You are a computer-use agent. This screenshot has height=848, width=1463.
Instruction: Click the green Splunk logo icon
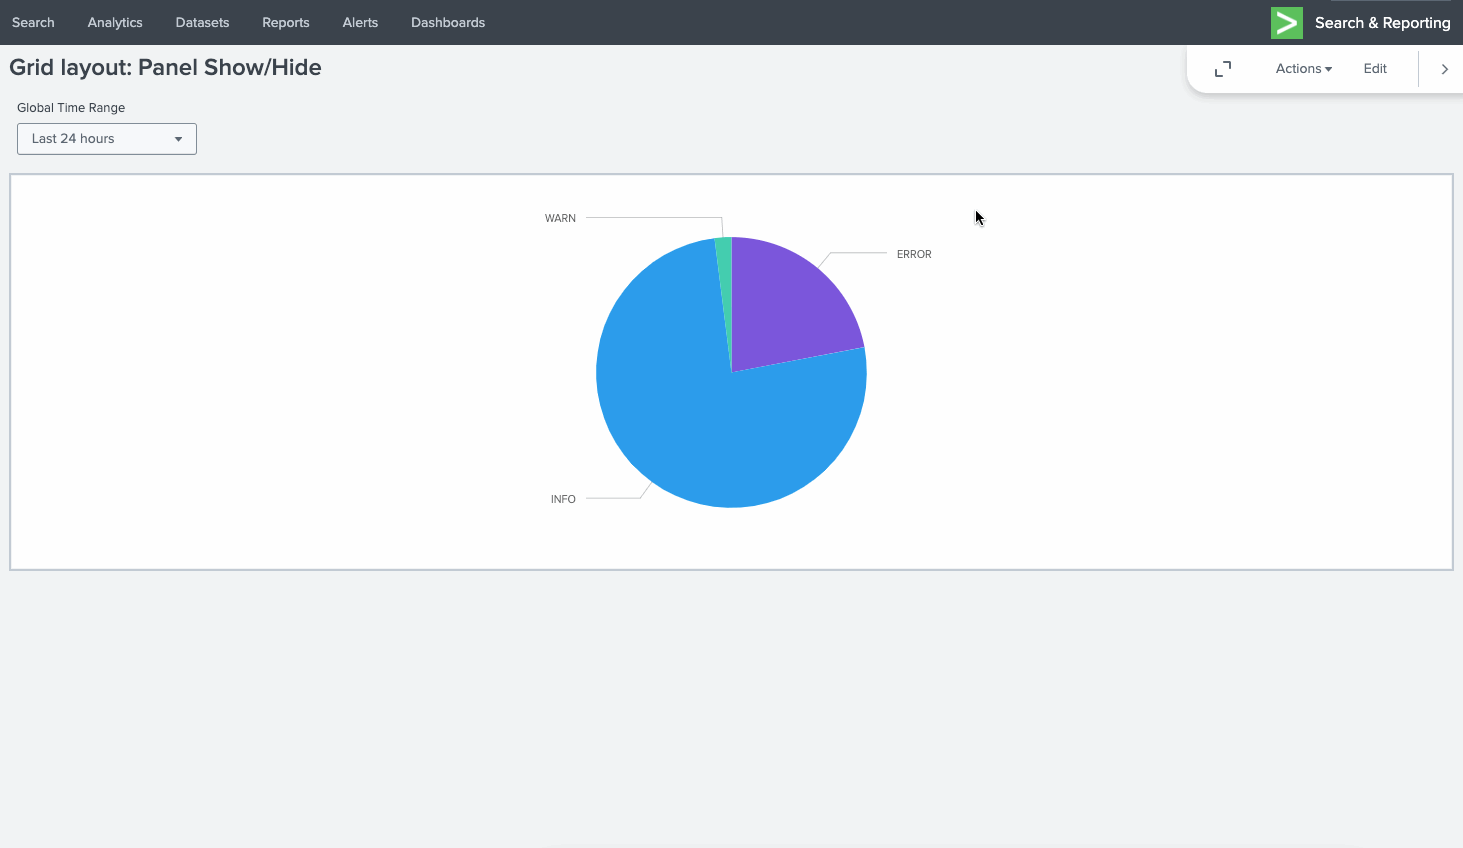[1286, 22]
